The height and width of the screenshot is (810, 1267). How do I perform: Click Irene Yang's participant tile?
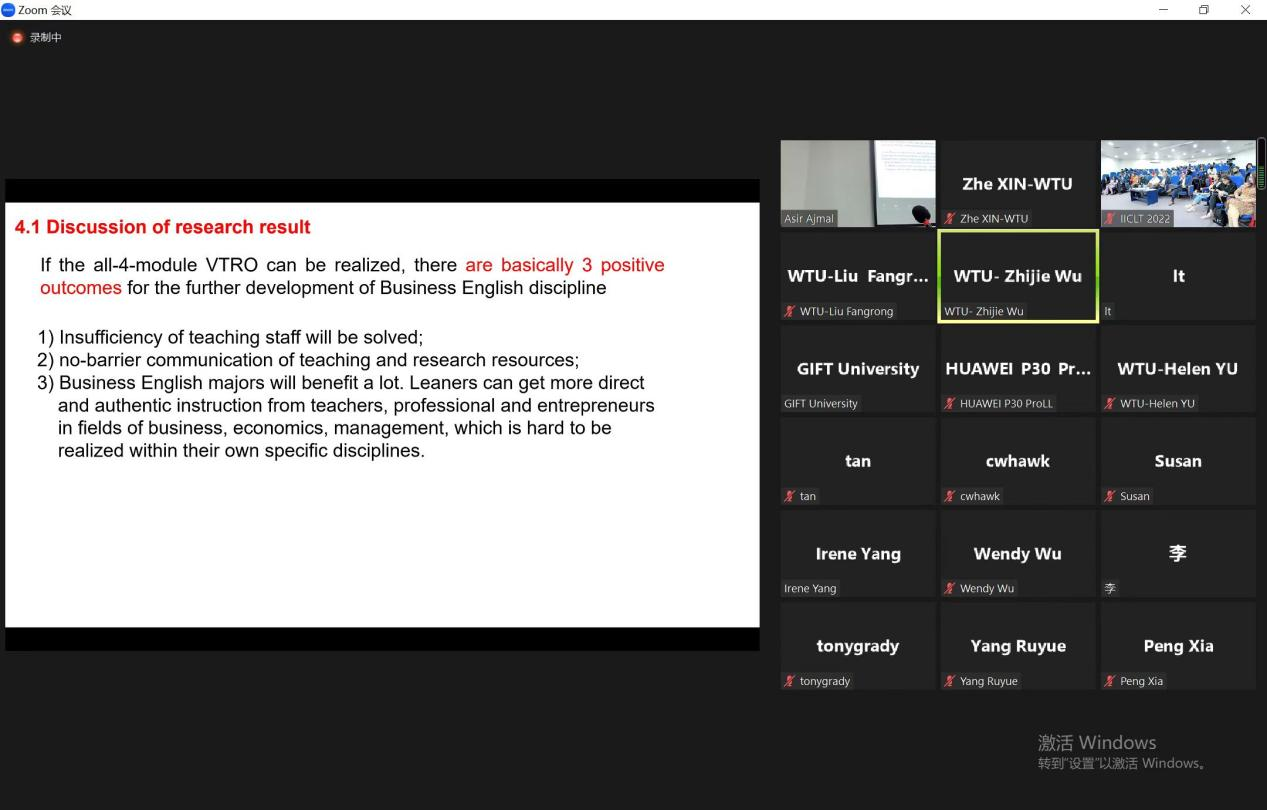click(857, 554)
